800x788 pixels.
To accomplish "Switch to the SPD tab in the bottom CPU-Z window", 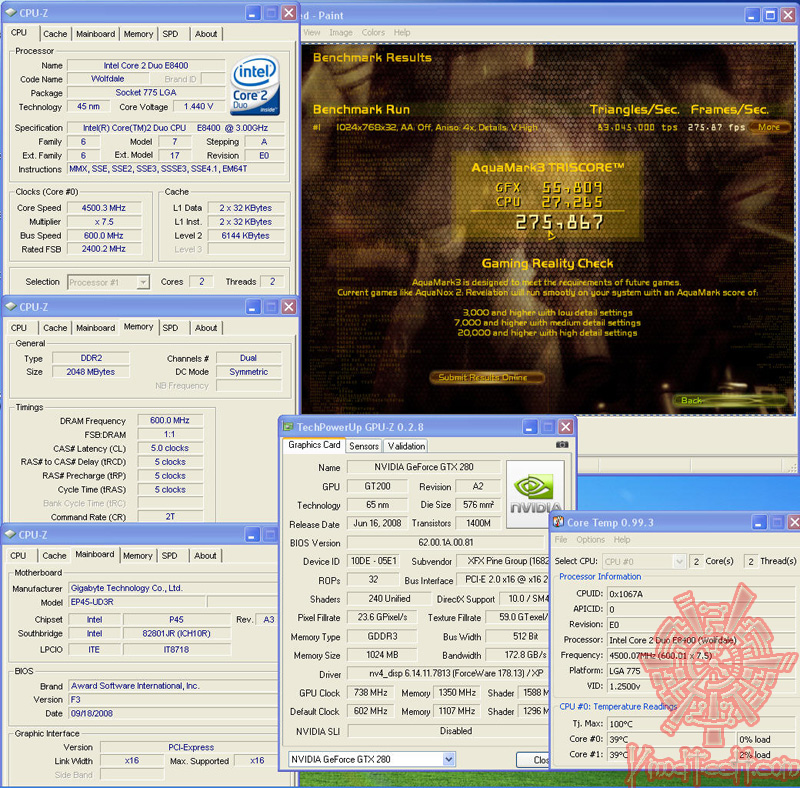I will click(x=172, y=555).
